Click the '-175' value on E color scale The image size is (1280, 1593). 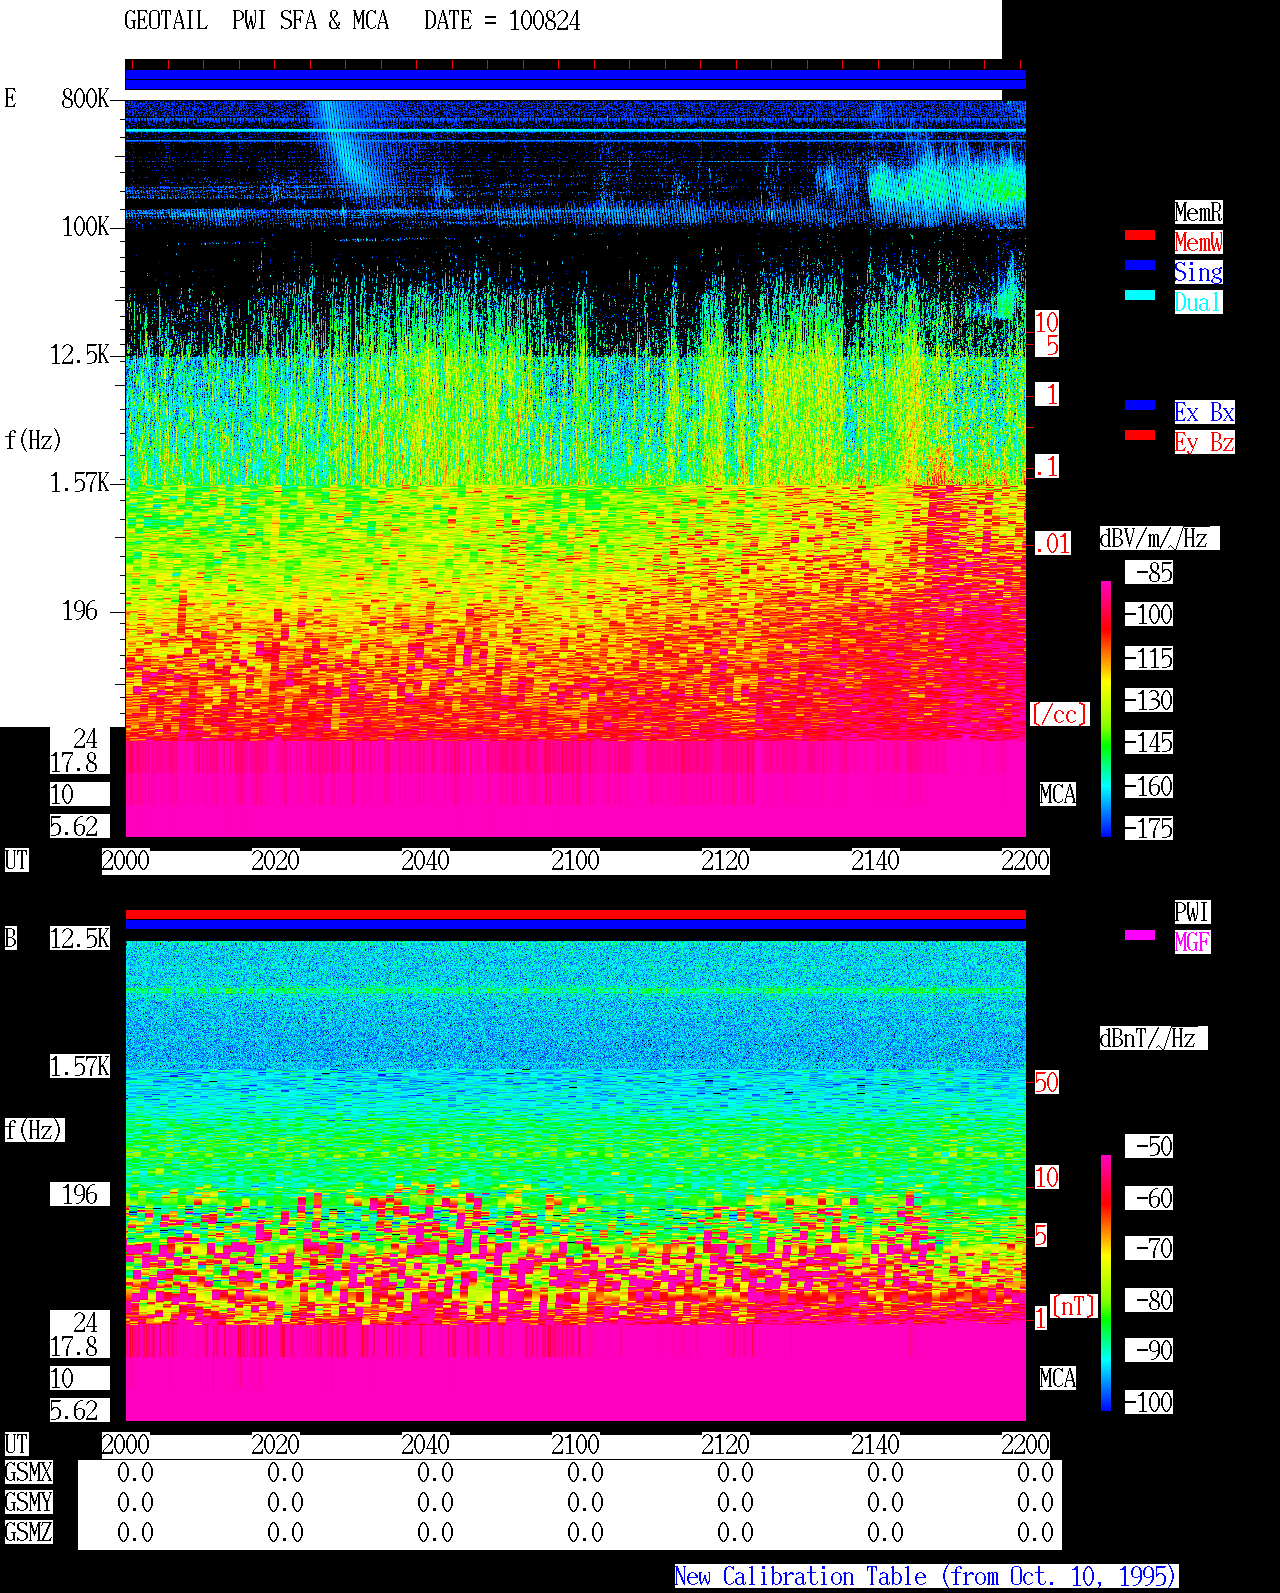(x=1149, y=828)
